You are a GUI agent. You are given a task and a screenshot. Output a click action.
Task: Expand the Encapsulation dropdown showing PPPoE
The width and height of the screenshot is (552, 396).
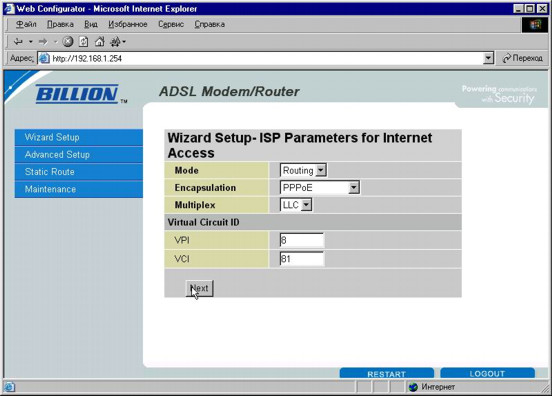(320, 188)
